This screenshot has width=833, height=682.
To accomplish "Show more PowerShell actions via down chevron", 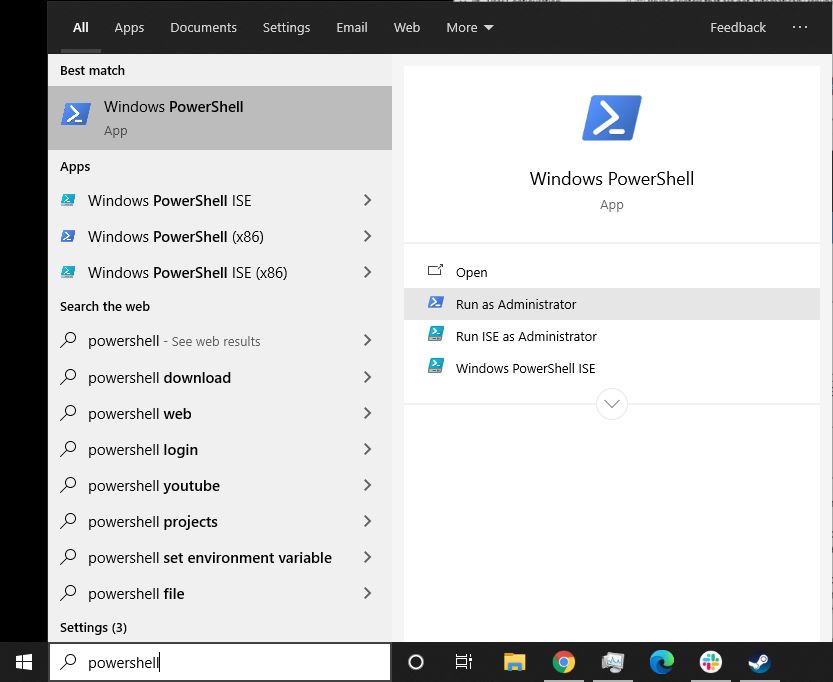I will click(611, 404).
